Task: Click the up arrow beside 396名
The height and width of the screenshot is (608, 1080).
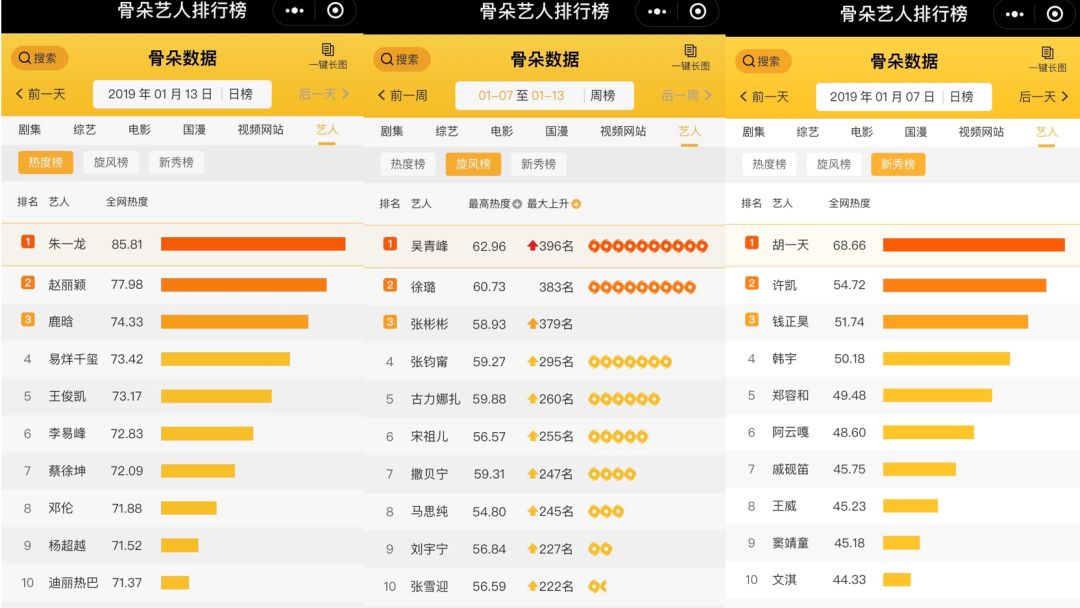Action: click(532, 246)
